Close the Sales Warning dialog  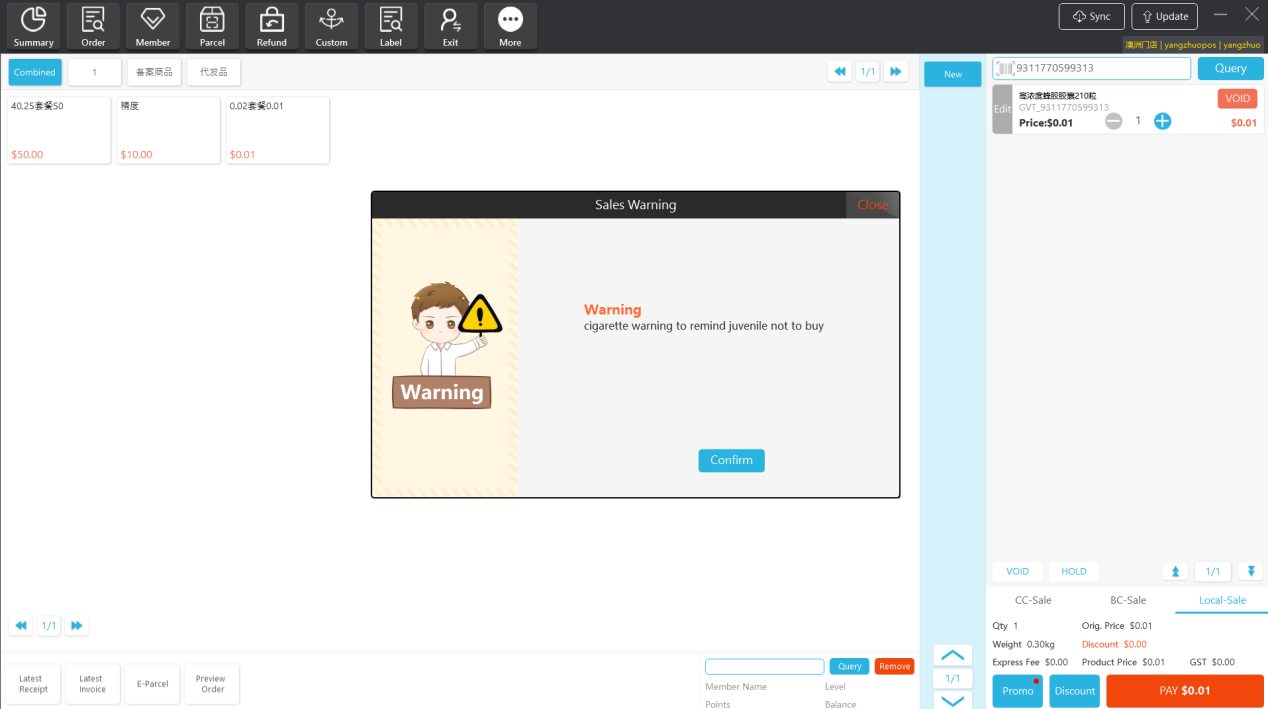coord(872,205)
